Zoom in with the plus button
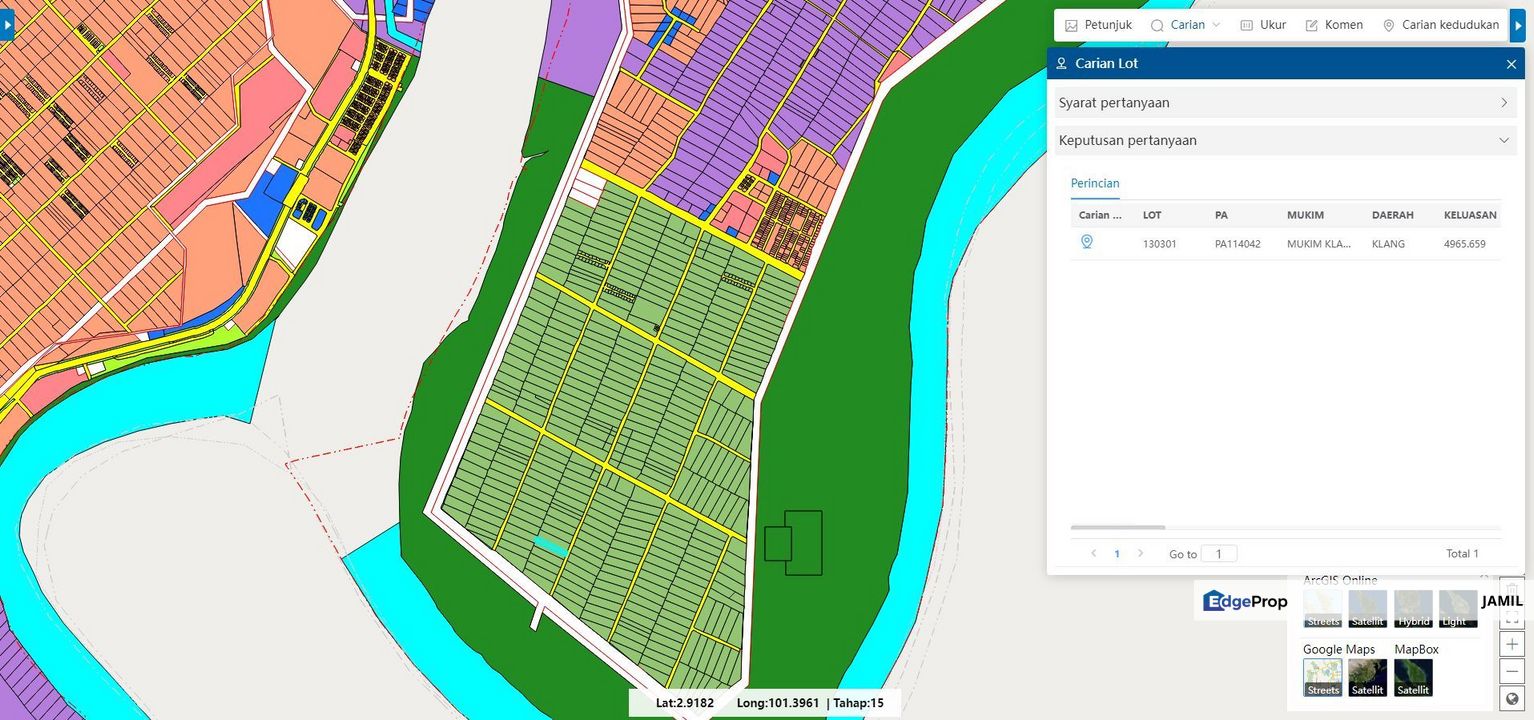The width and height of the screenshot is (1534, 720). (x=1512, y=645)
